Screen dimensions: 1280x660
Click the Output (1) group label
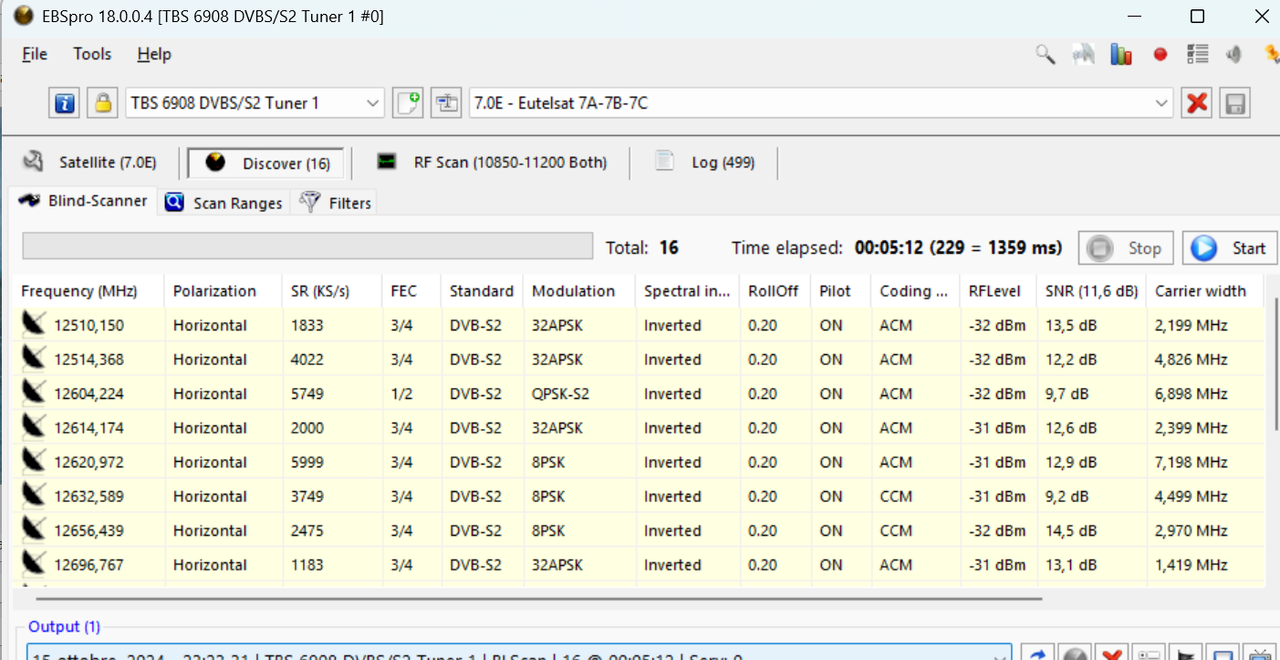point(64,627)
